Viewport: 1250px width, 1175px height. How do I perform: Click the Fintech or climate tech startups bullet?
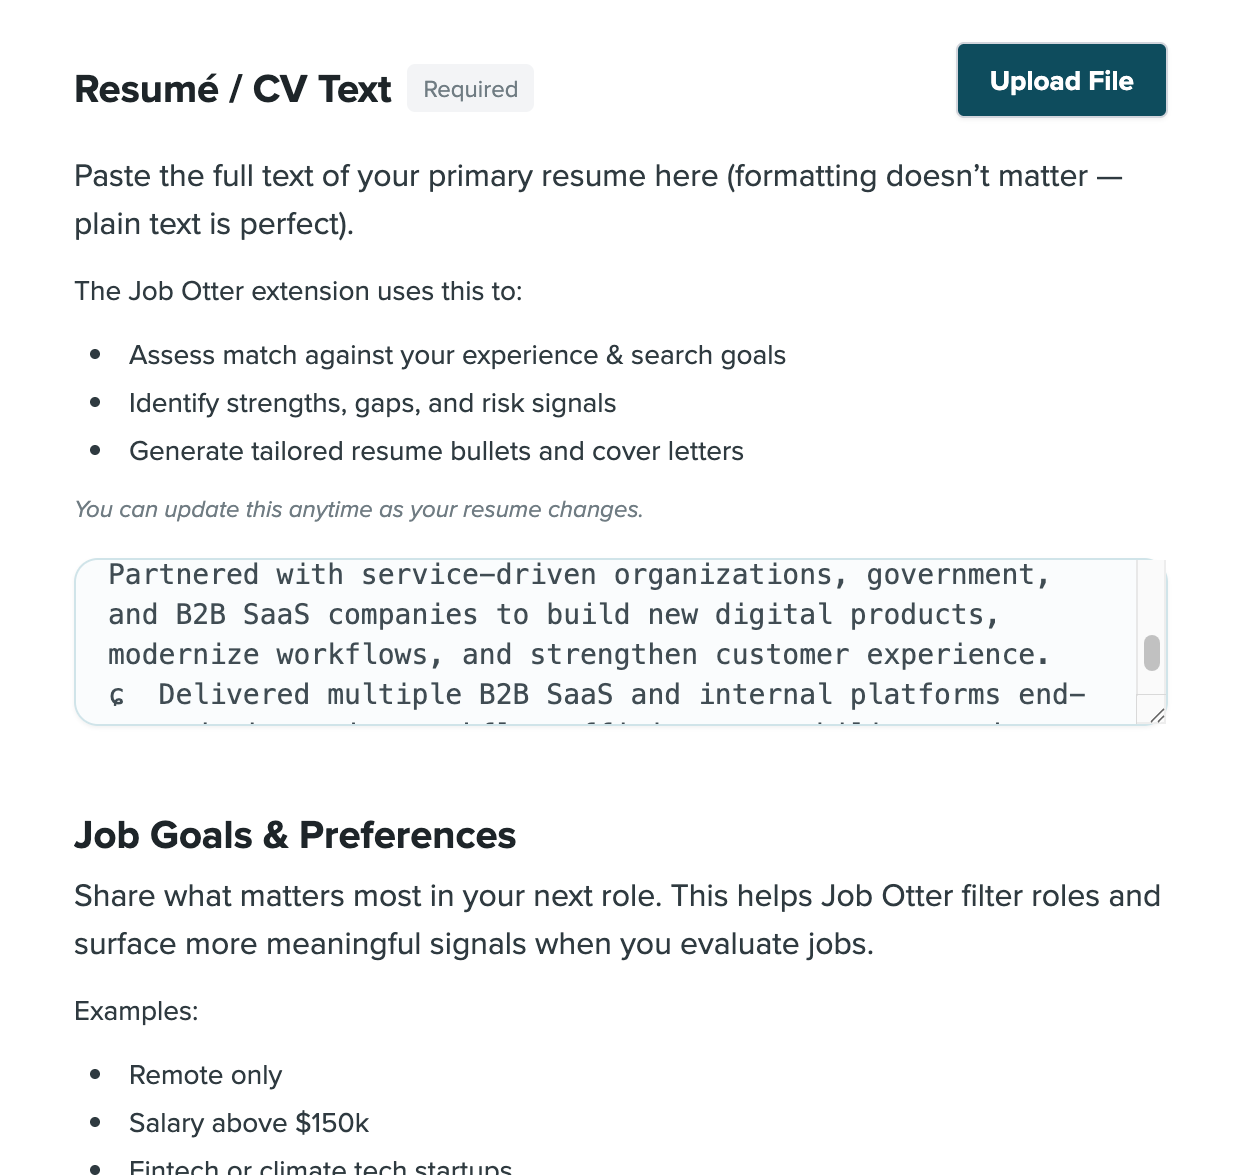coord(320,1167)
